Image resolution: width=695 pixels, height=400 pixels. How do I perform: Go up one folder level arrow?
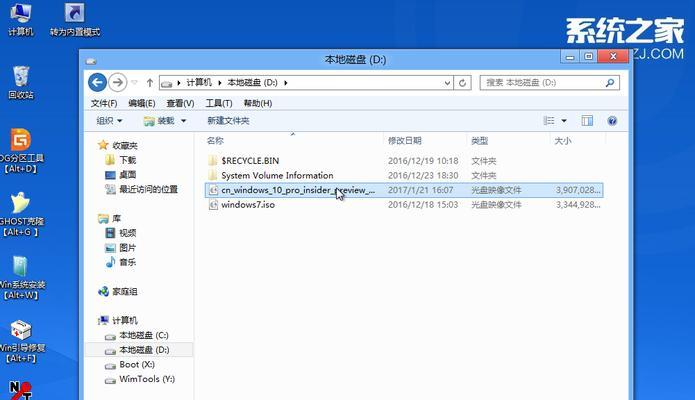click(150, 83)
